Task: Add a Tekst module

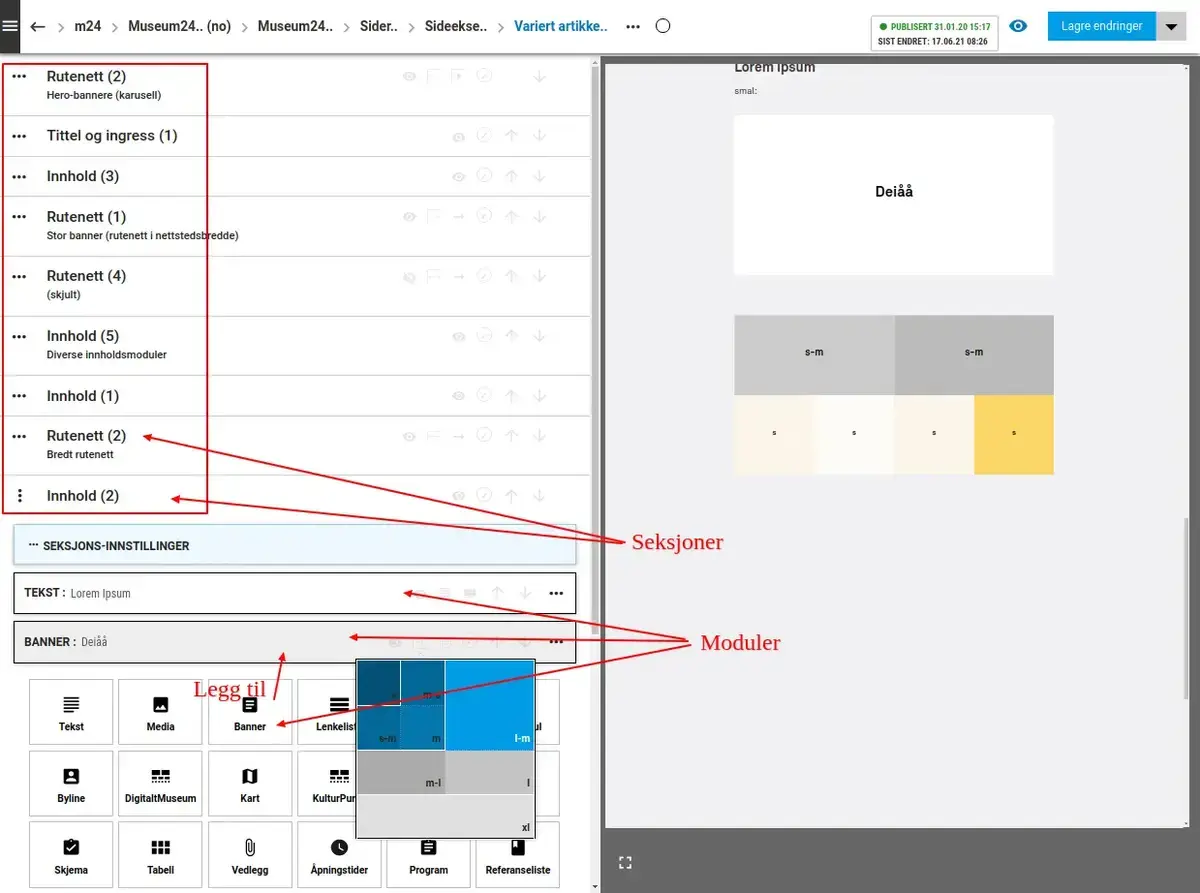Action: [71, 713]
